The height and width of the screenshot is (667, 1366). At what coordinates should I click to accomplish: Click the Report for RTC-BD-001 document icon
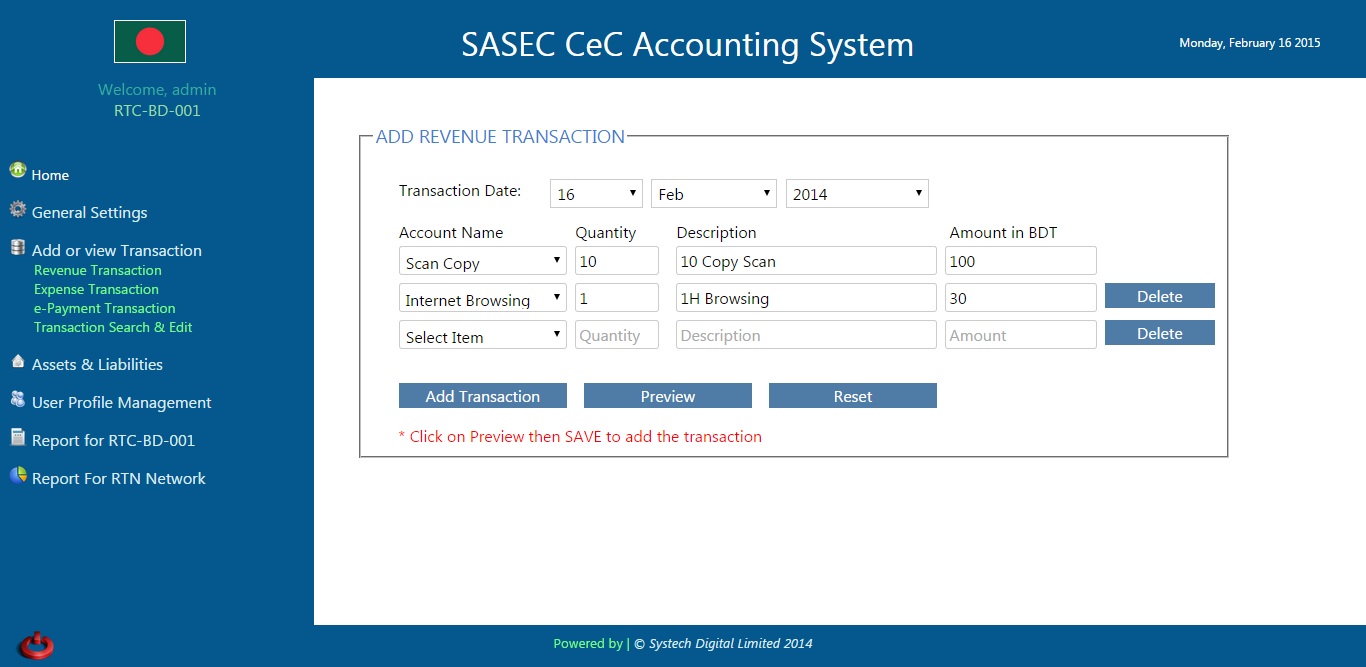(17, 438)
